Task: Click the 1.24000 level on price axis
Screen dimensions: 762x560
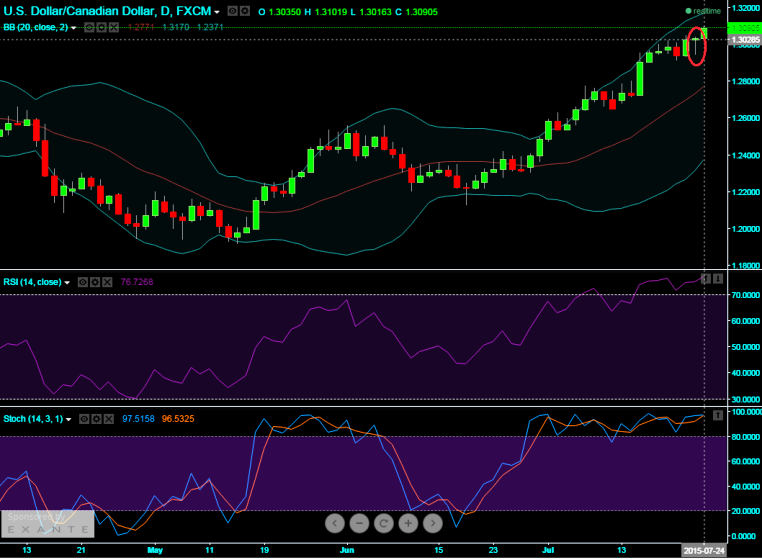Action: click(x=745, y=156)
